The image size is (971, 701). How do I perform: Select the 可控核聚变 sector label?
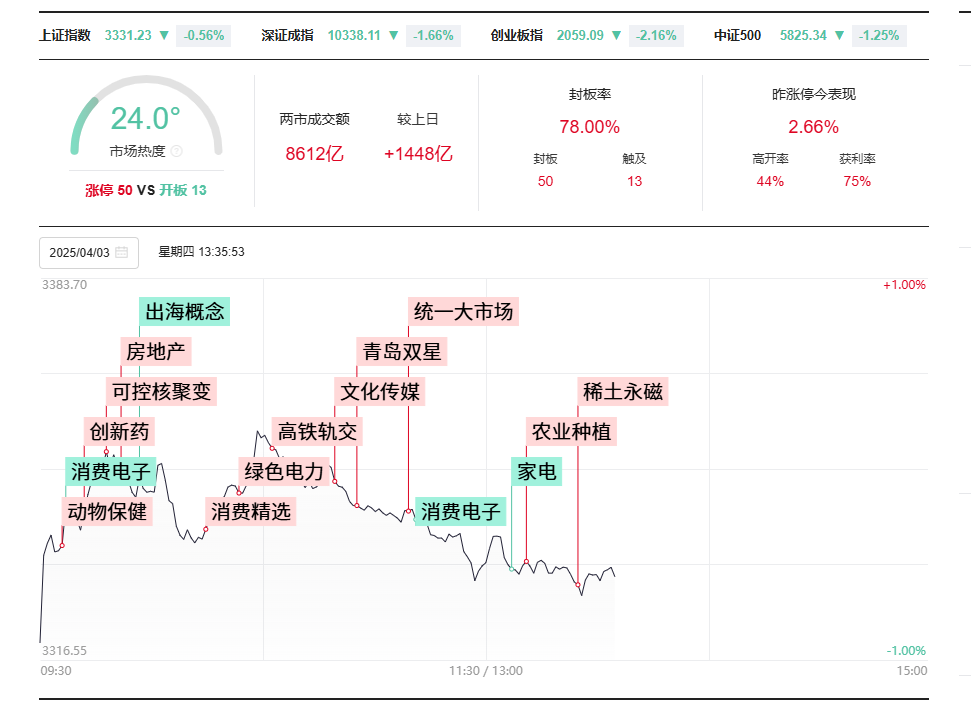[162, 391]
